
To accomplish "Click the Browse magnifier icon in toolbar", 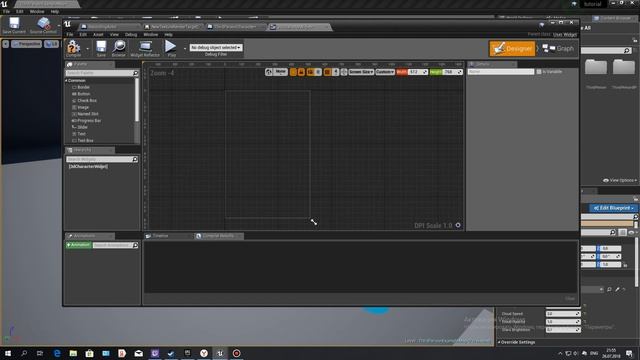I will click(x=119, y=47).
